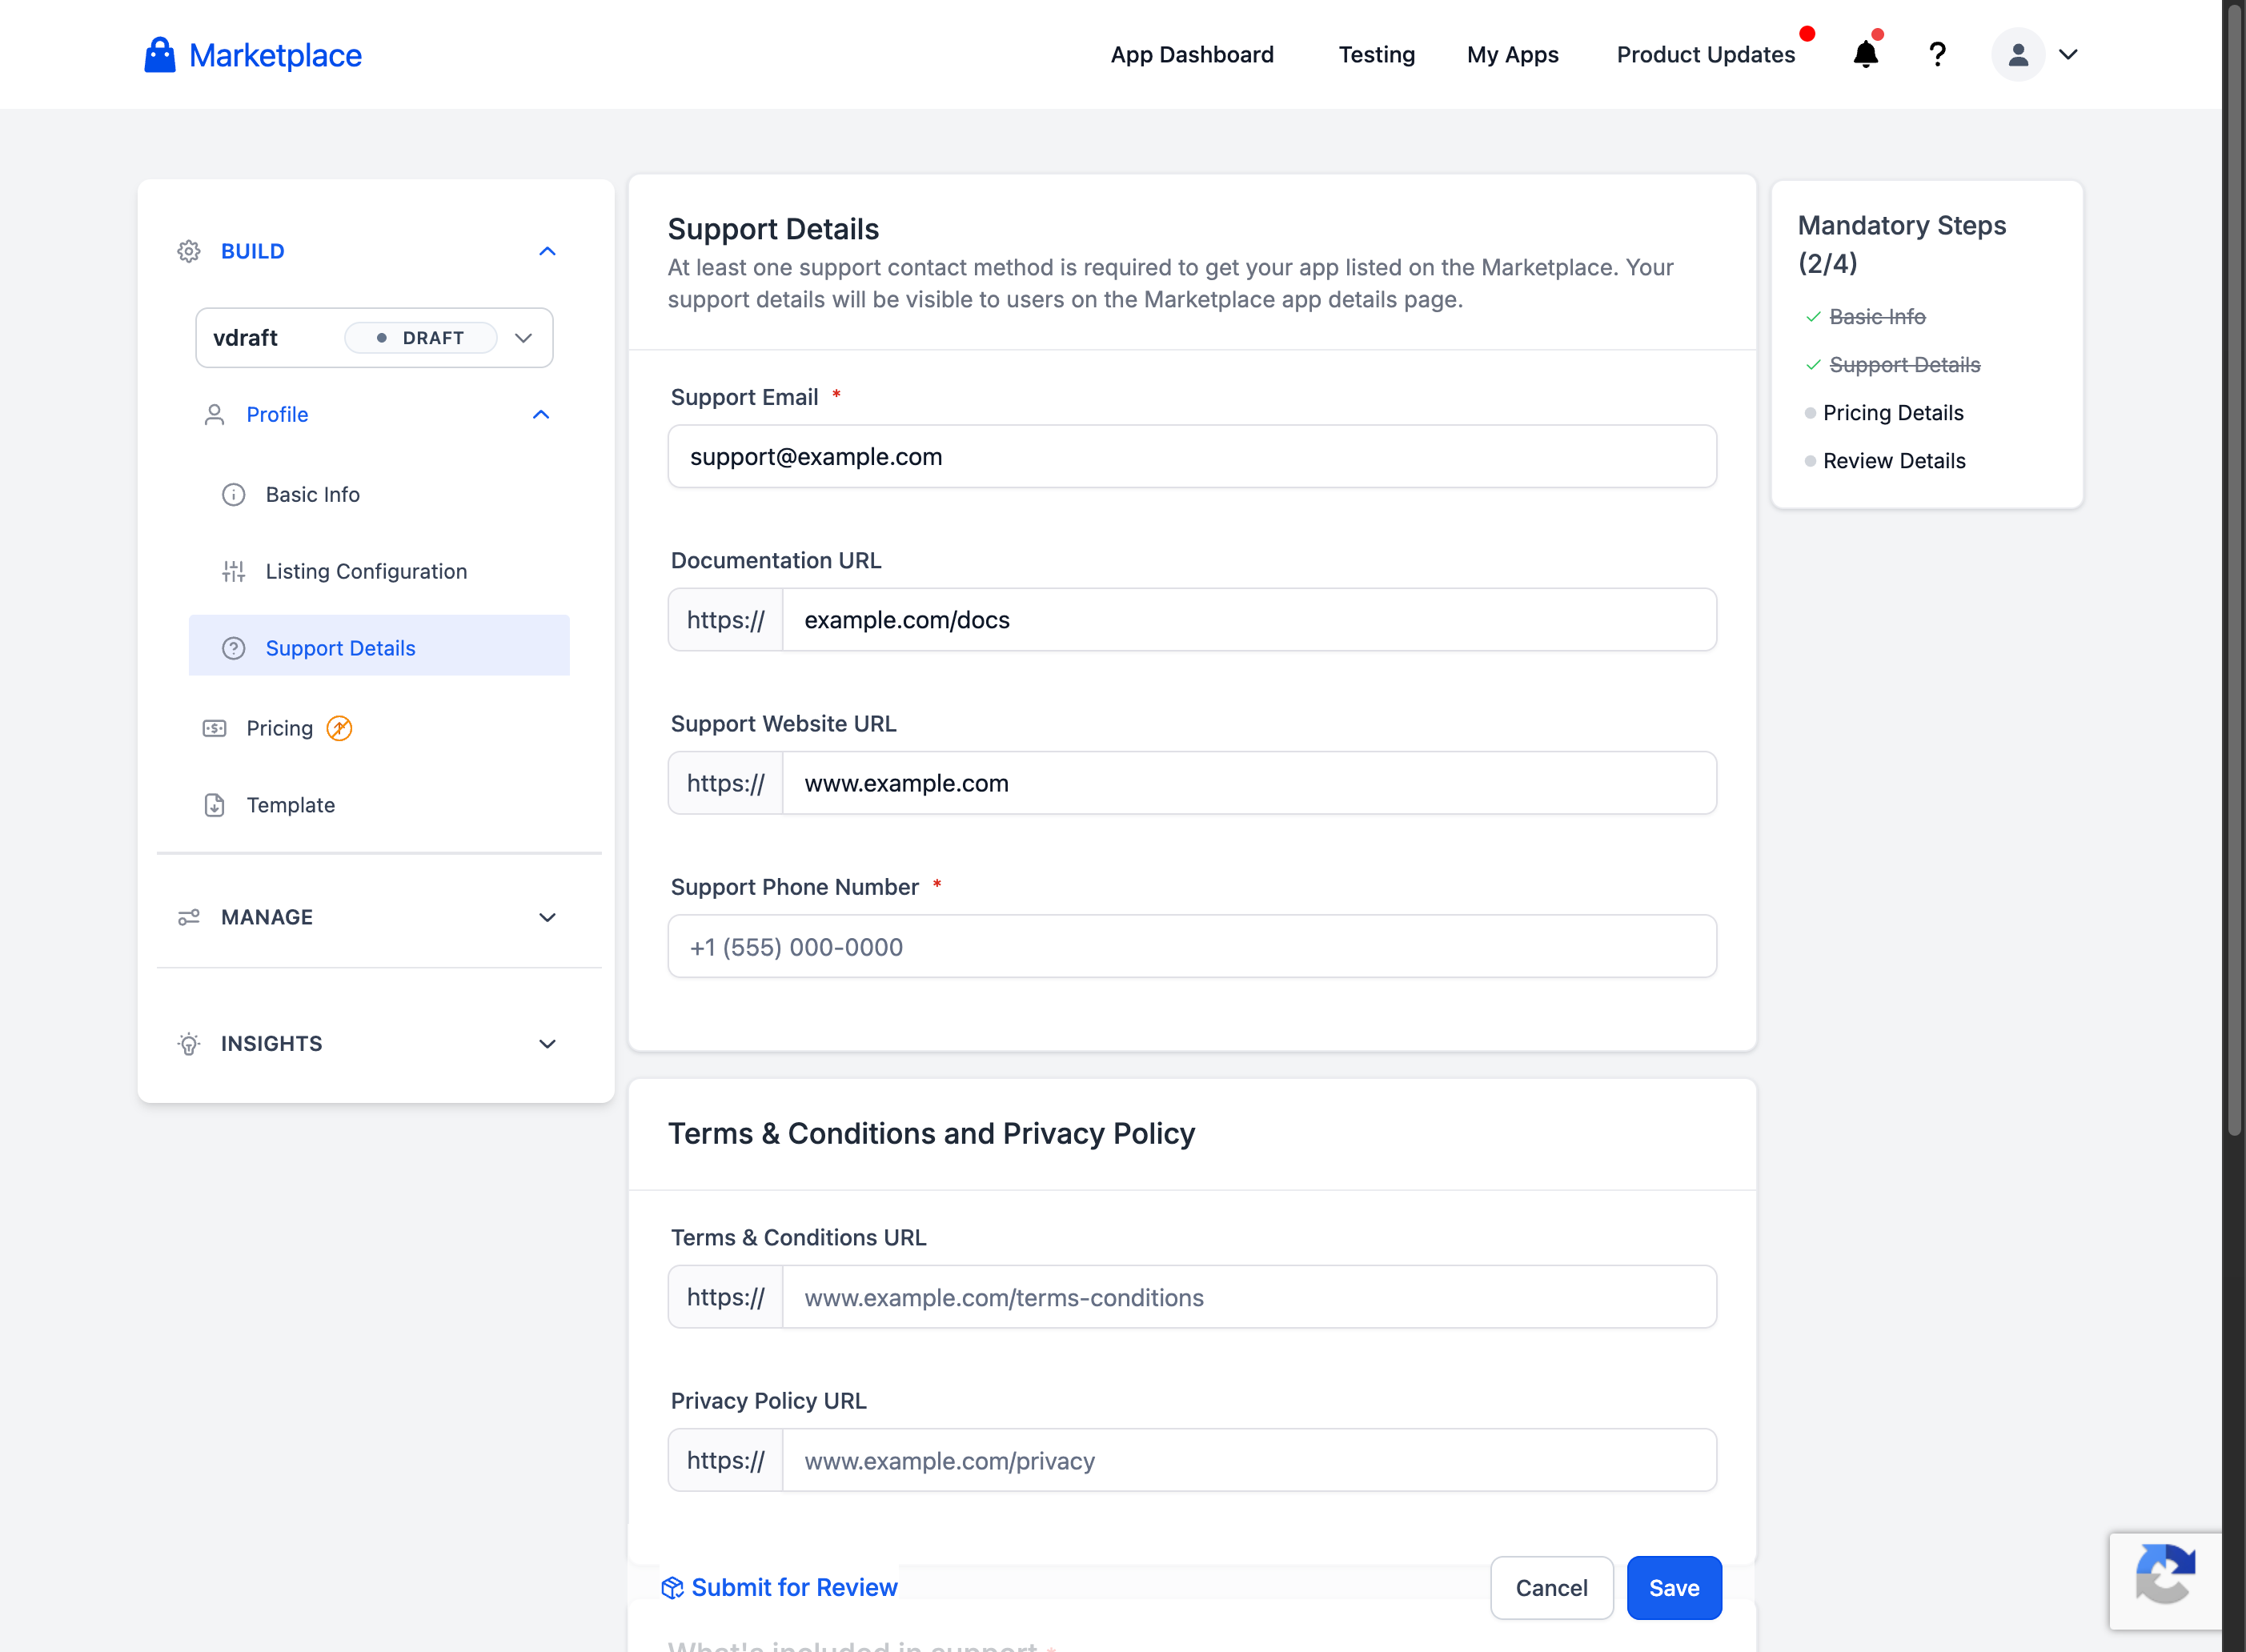
Task: Expand the MANAGE section
Action: (x=547, y=917)
